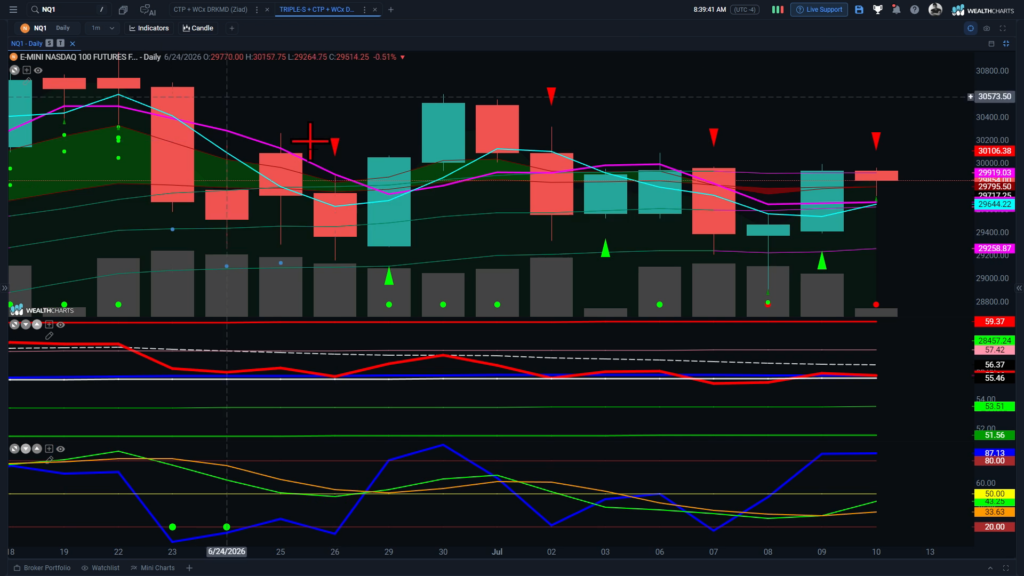Viewport: 1024px width, 576px height.
Task: Click the magenta 29258.87 price label
Action: pyautogui.click(x=995, y=249)
